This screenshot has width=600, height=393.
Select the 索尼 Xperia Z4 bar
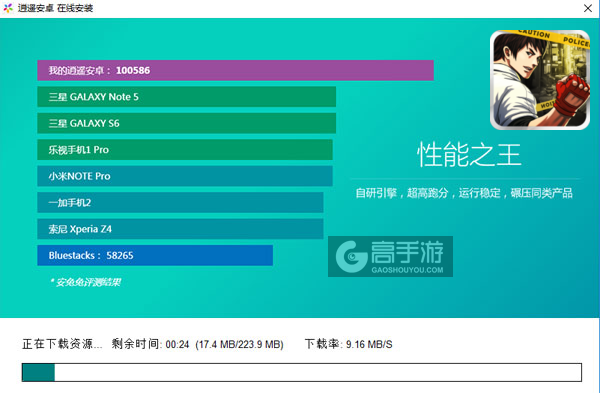180,229
